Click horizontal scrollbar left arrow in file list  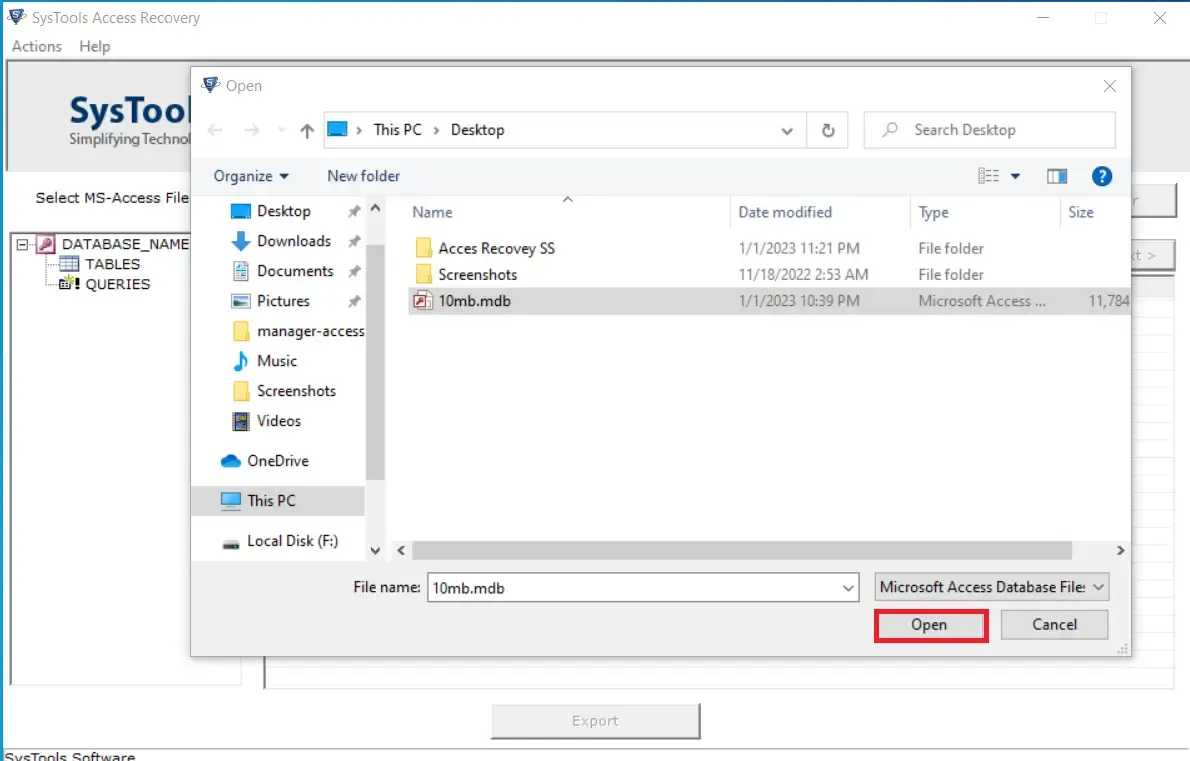(401, 551)
